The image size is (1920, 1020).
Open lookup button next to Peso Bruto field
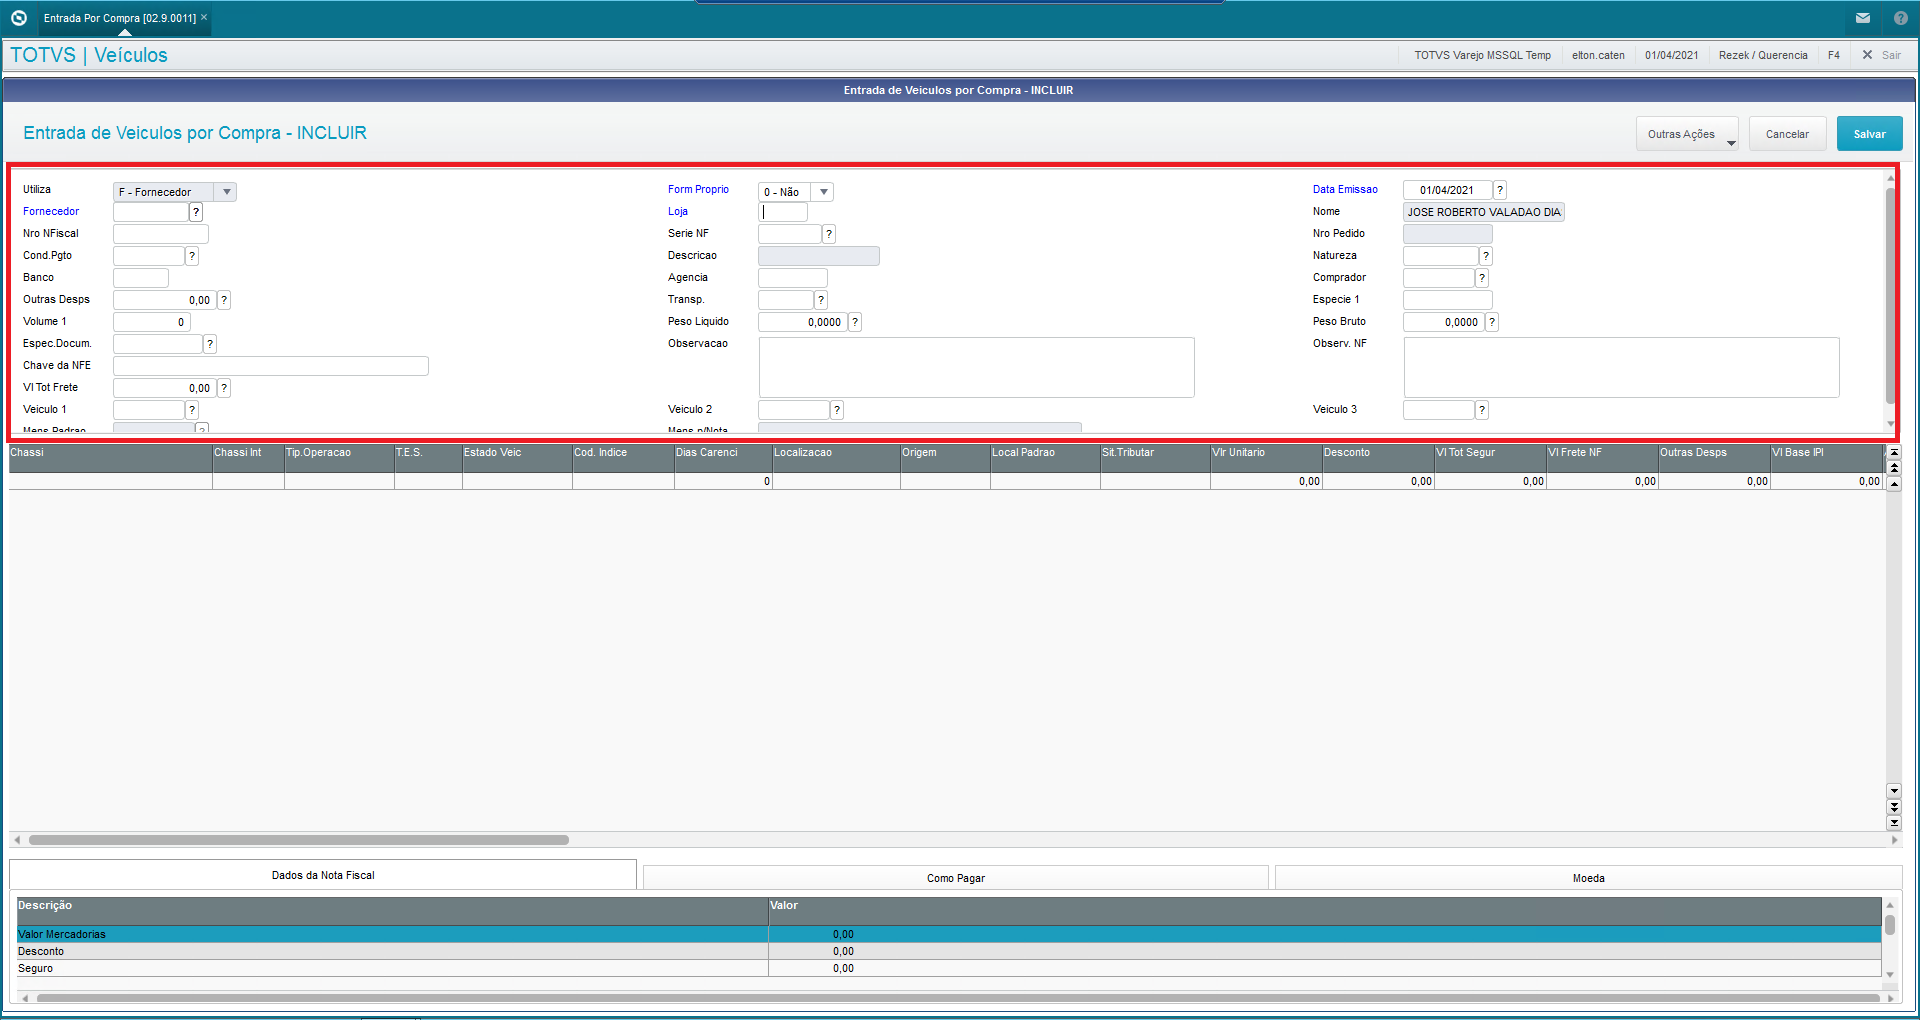pos(1492,322)
